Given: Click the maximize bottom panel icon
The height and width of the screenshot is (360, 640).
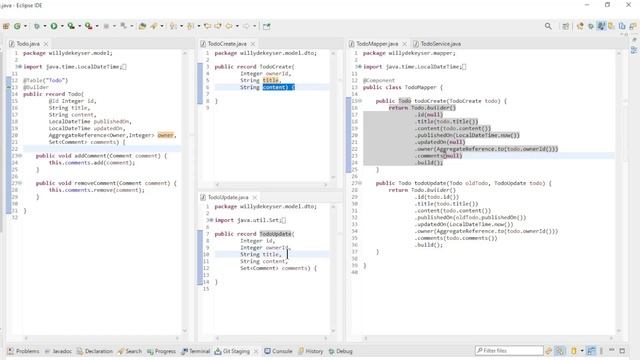Looking at the screenshot, I should tap(622, 351).
